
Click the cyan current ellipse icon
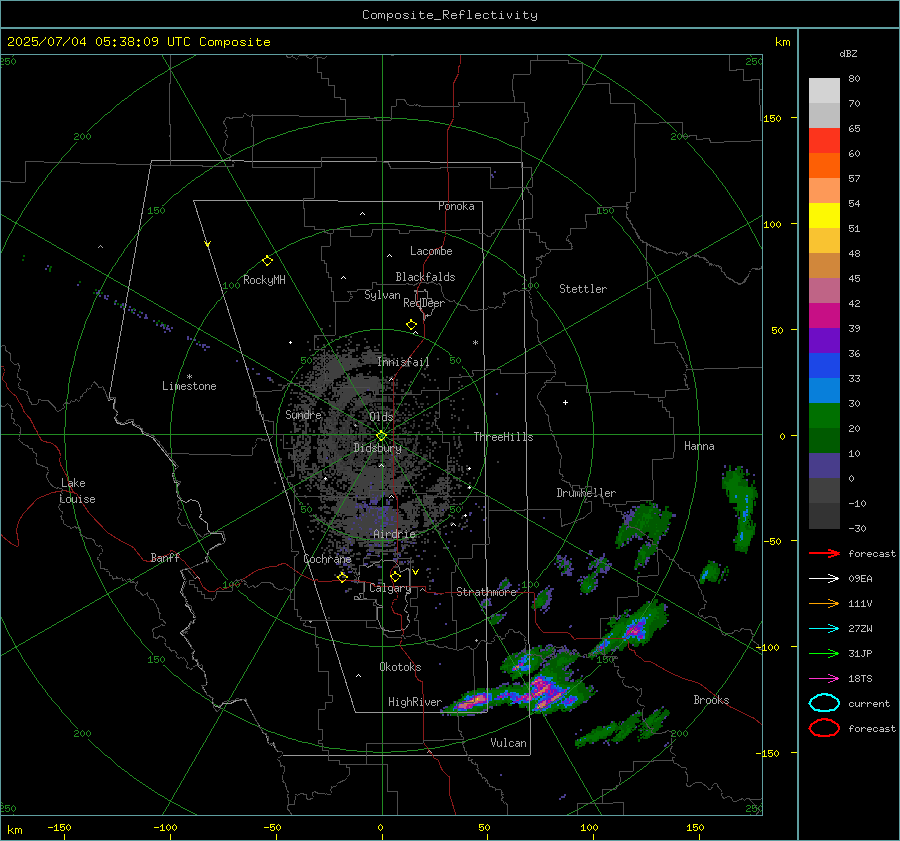[824, 703]
